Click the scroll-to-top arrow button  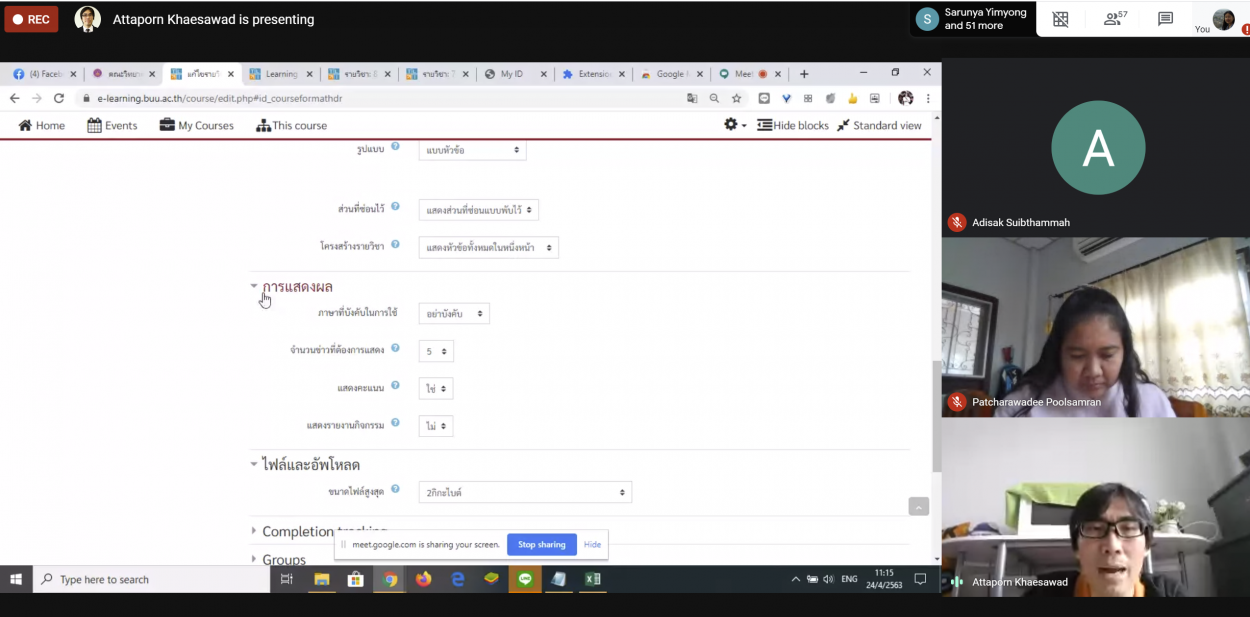[x=918, y=507]
